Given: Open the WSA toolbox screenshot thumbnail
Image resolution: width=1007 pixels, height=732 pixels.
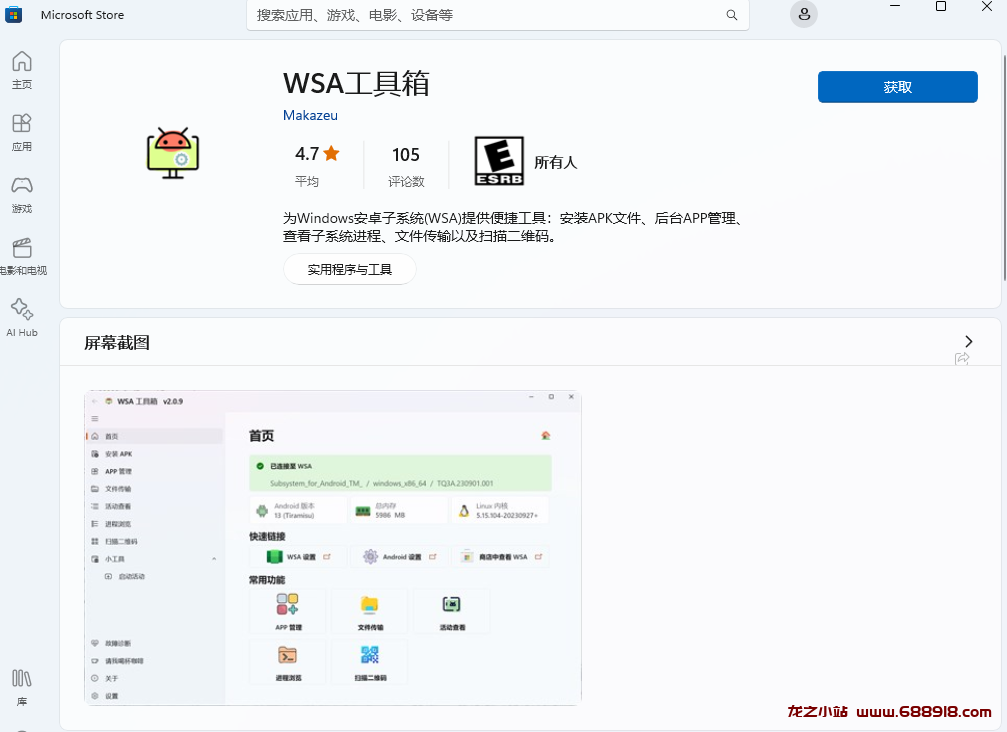Looking at the screenshot, I should (x=333, y=548).
